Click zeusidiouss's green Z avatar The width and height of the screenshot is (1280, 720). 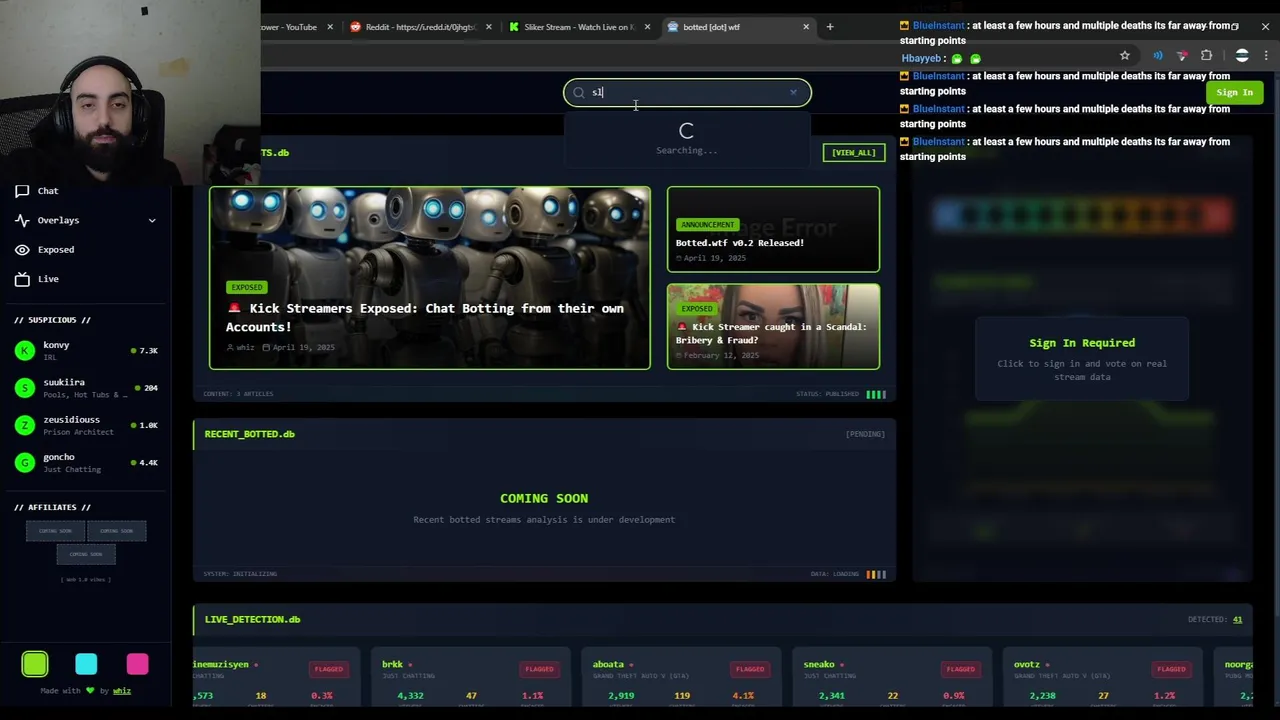click(25, 425)
